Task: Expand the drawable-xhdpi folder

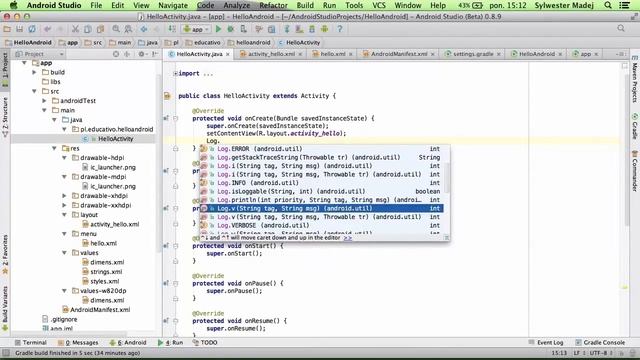Action: tap(64, 196)
